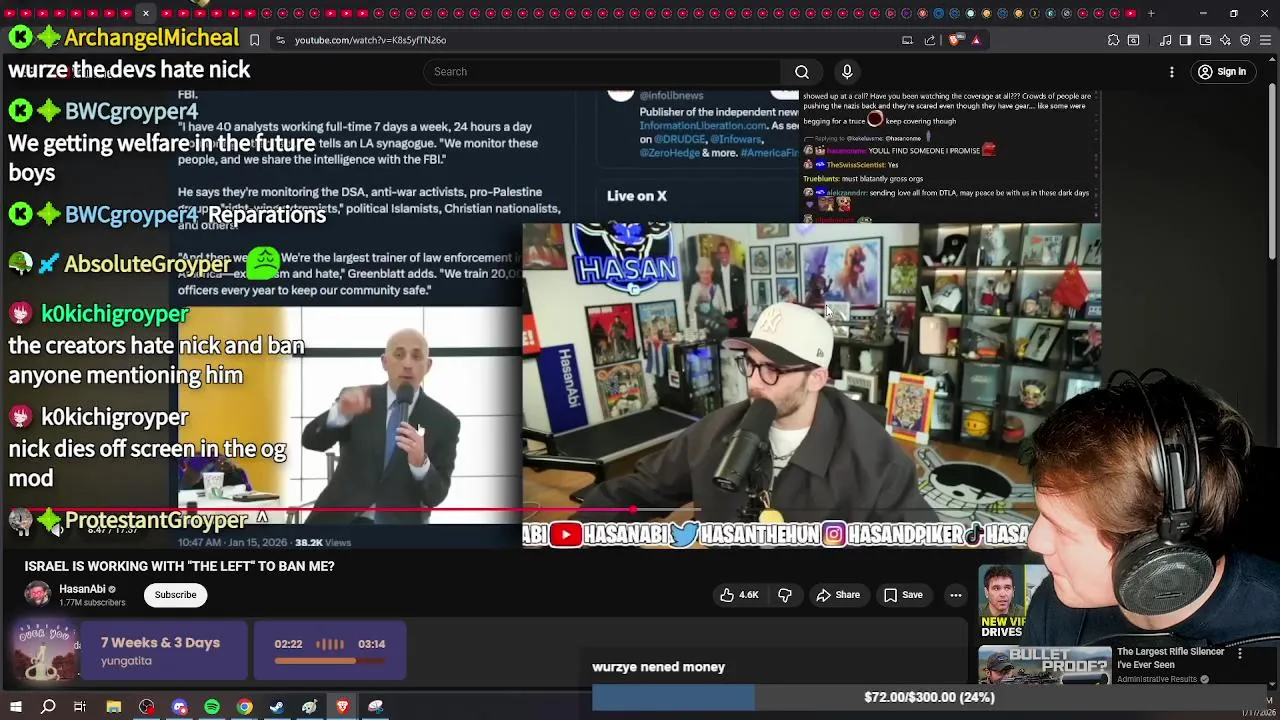
Task: Select the first browser tab
Action: pos(10,13)
